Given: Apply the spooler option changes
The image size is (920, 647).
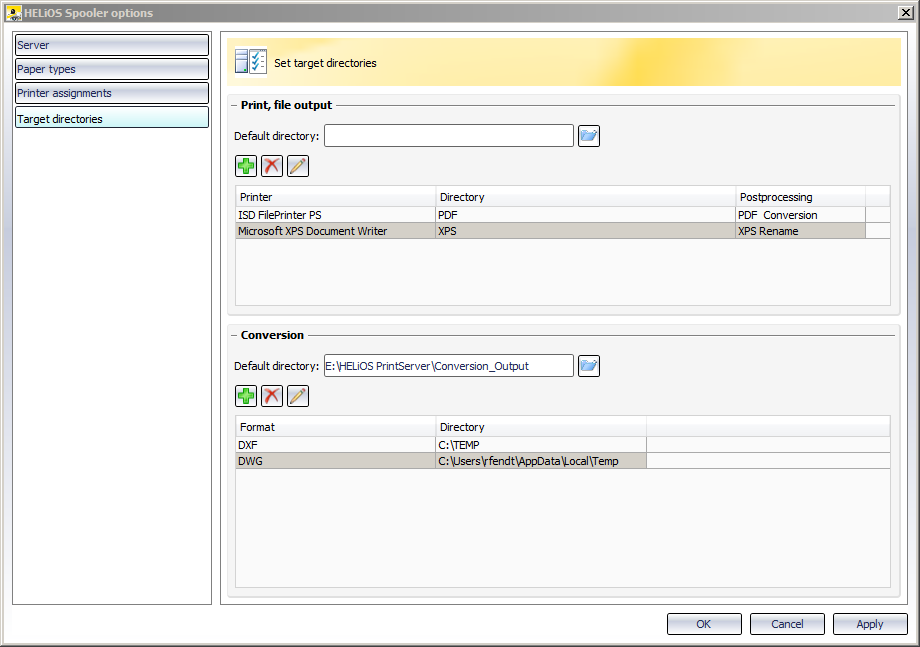Looking at the screenshot, I should click(870, 624).
